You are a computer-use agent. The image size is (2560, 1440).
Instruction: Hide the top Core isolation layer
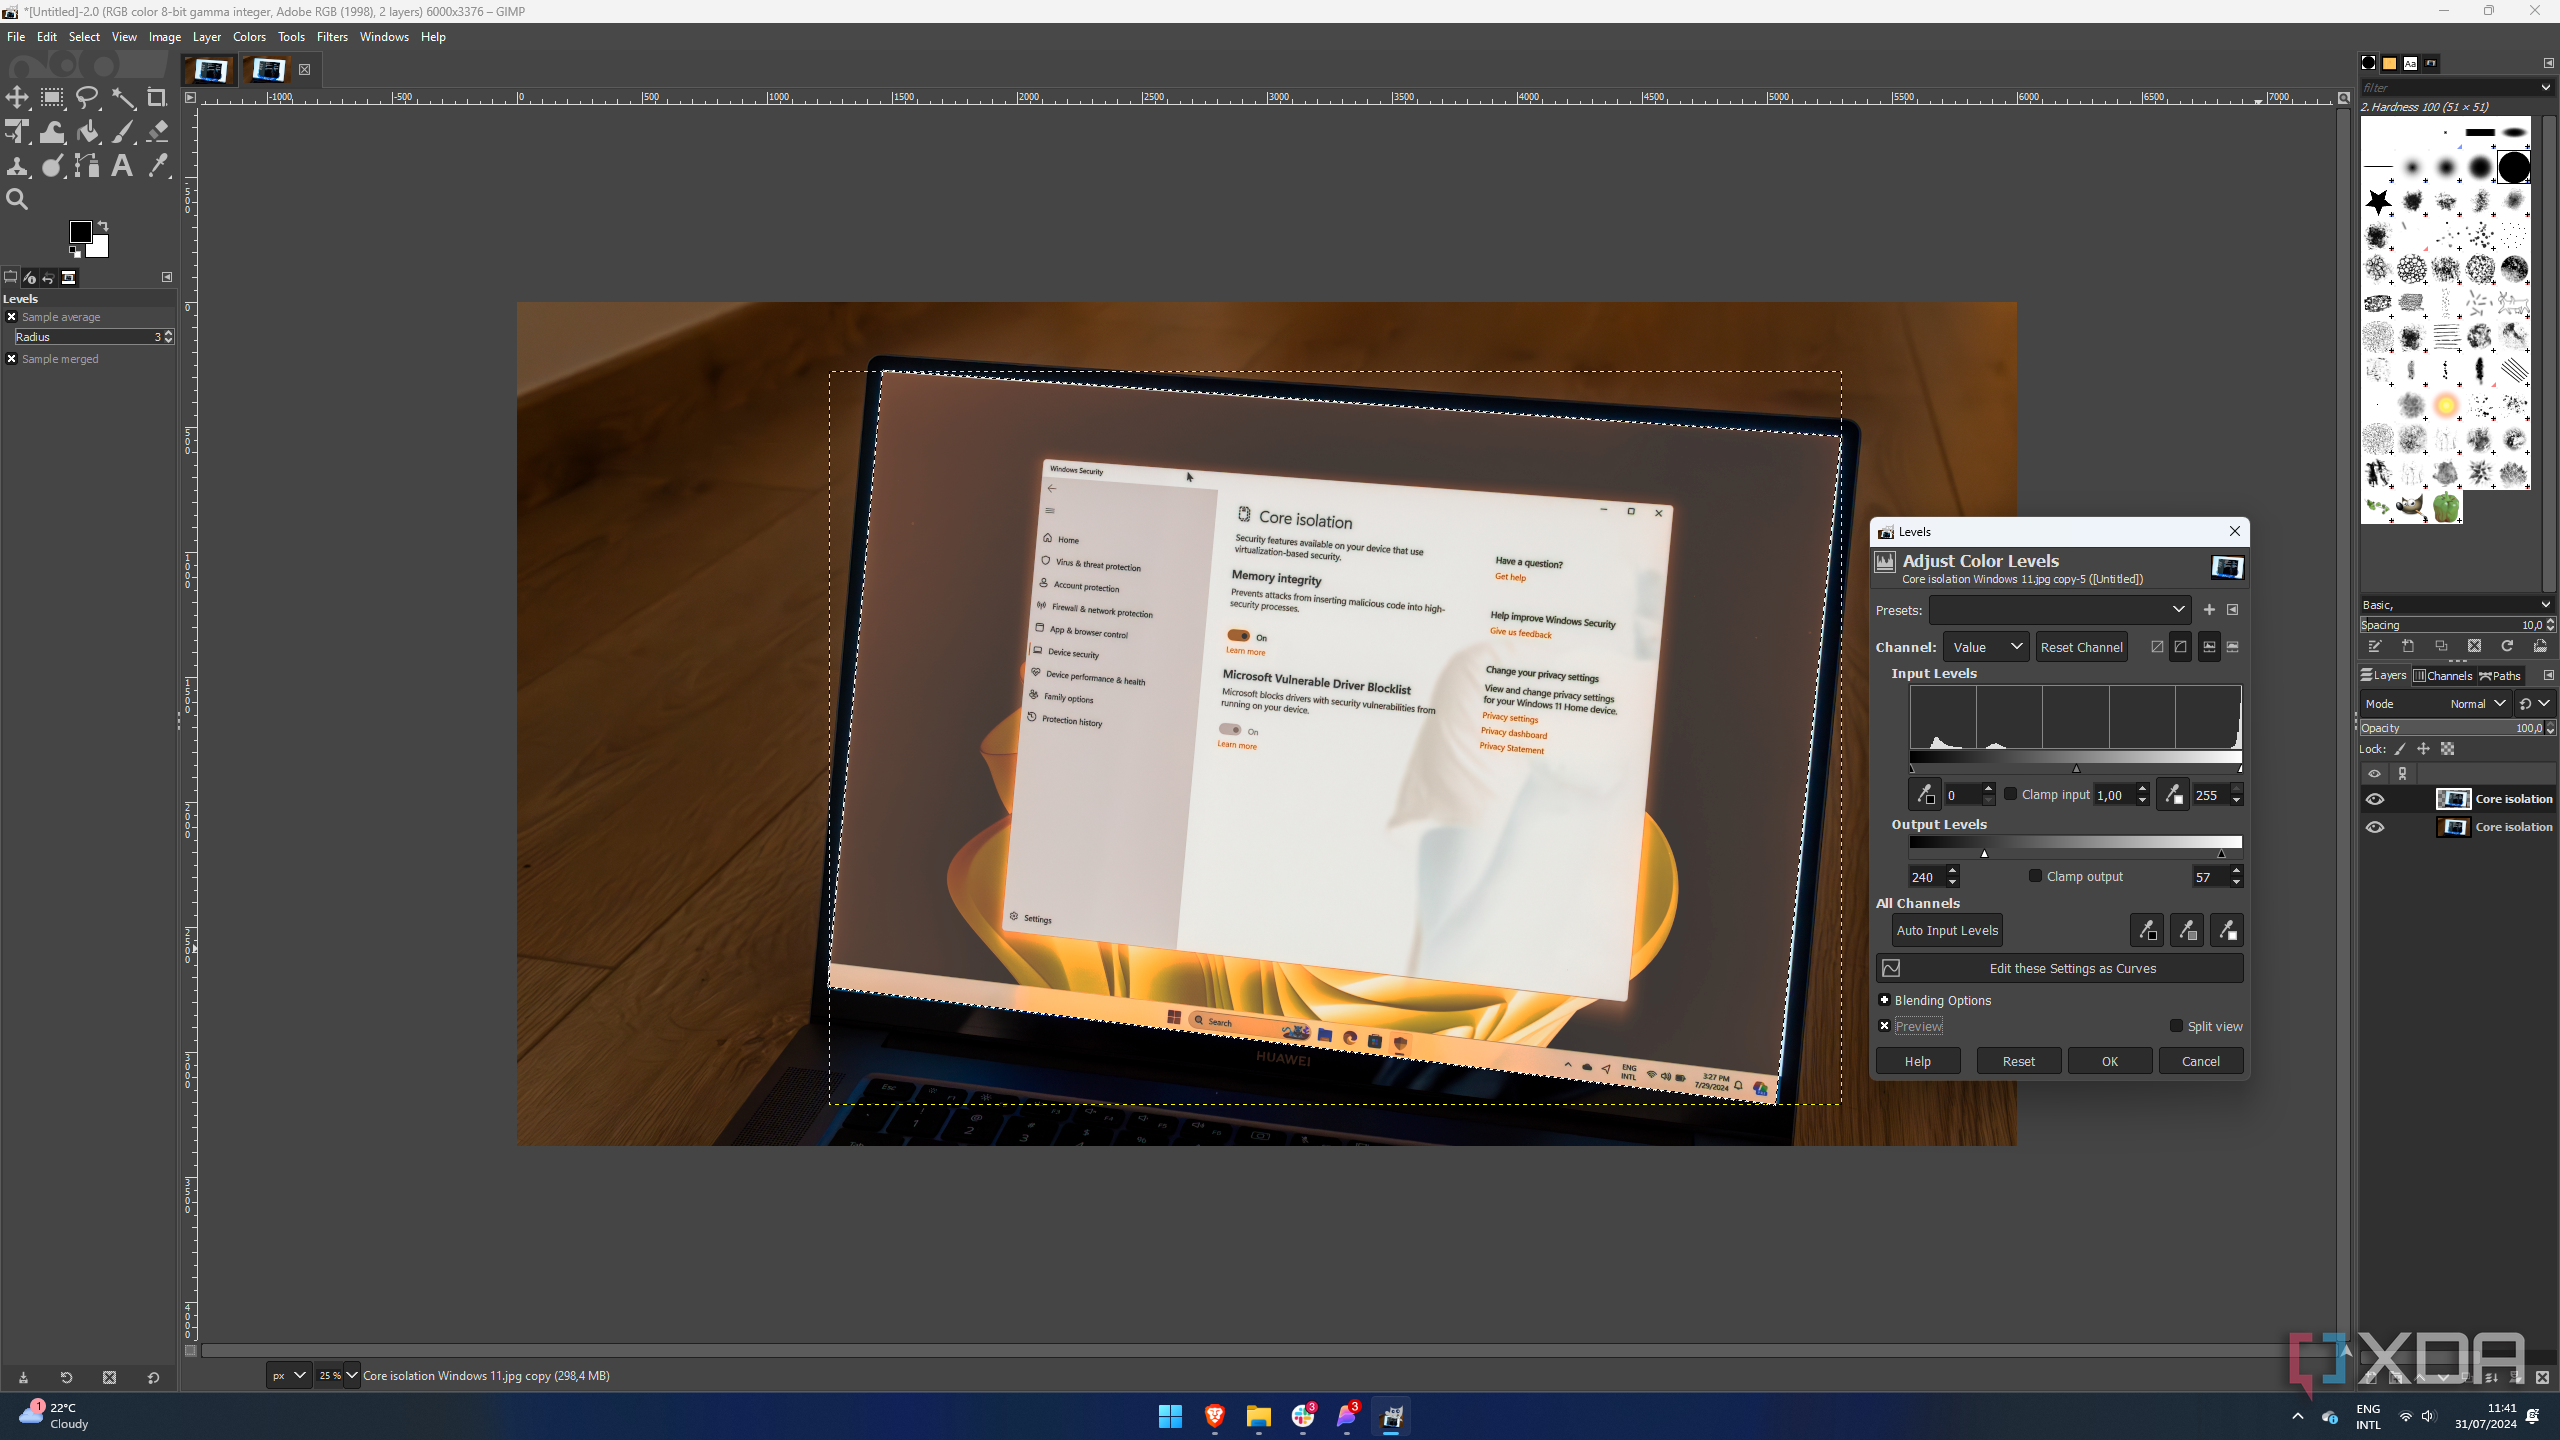click(x=2375, y=799)
